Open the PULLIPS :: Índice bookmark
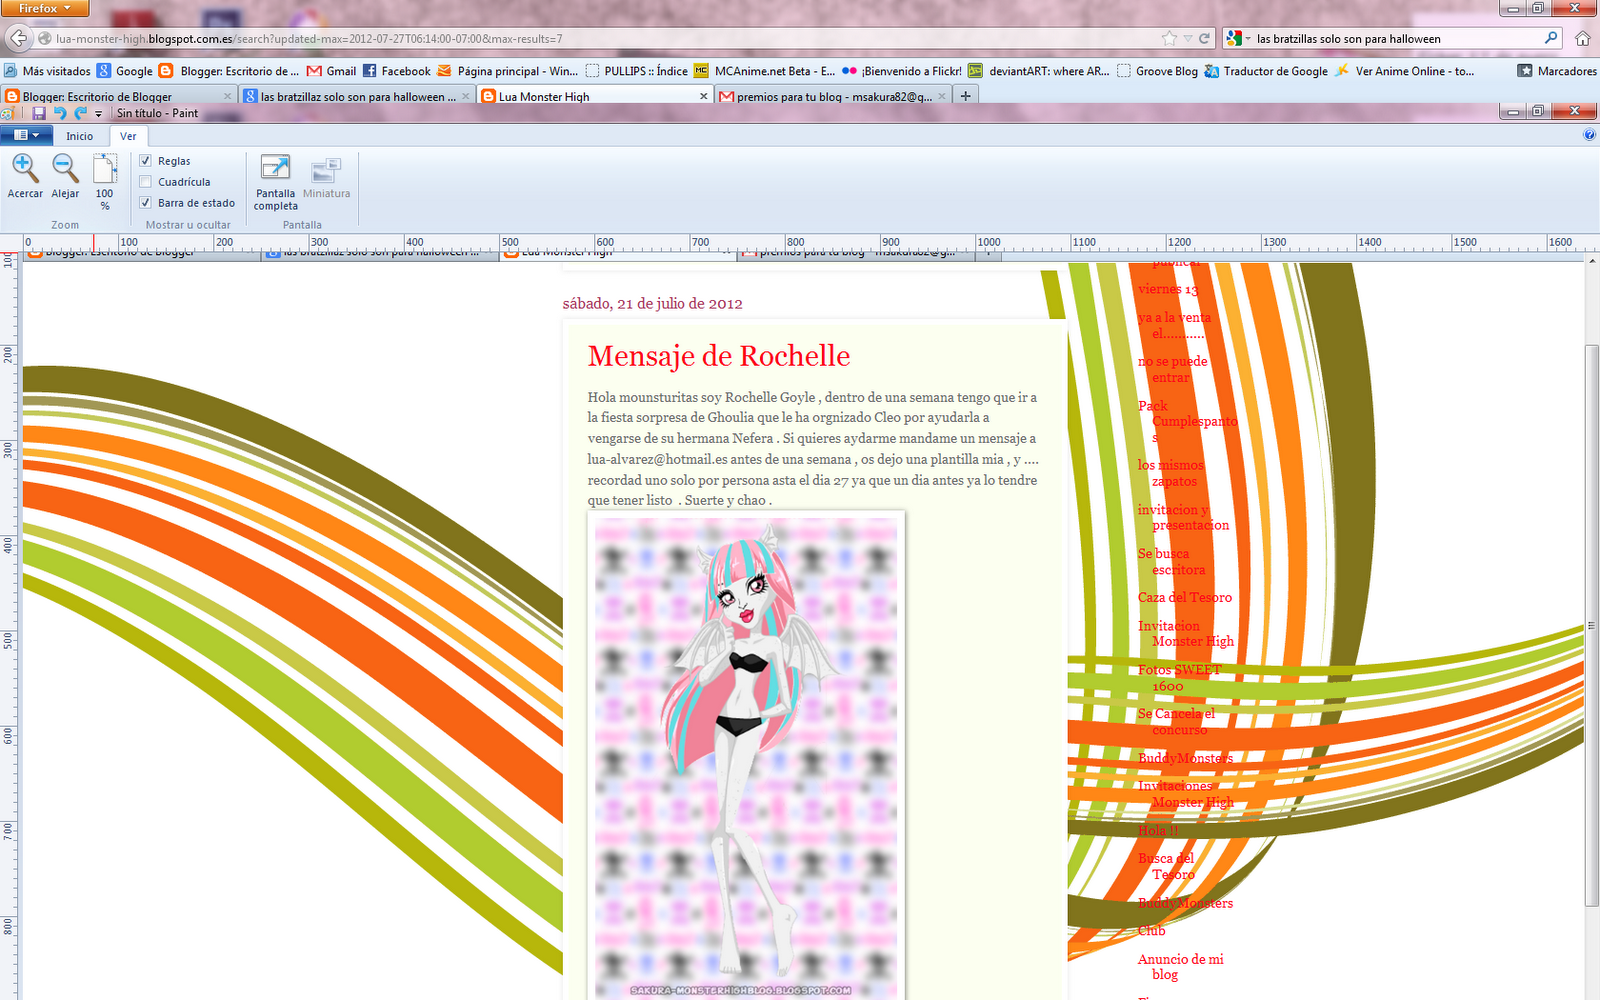Viewport: 1600px width, 1000px height. click(x=636, y=71)
